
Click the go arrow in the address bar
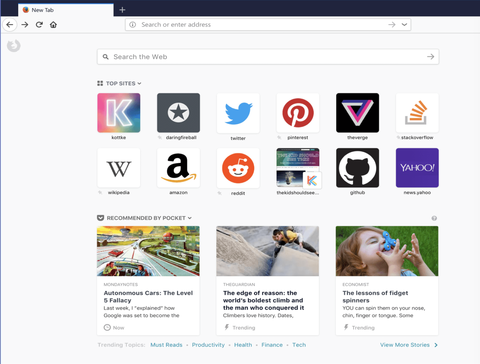[x=392, y=25]
